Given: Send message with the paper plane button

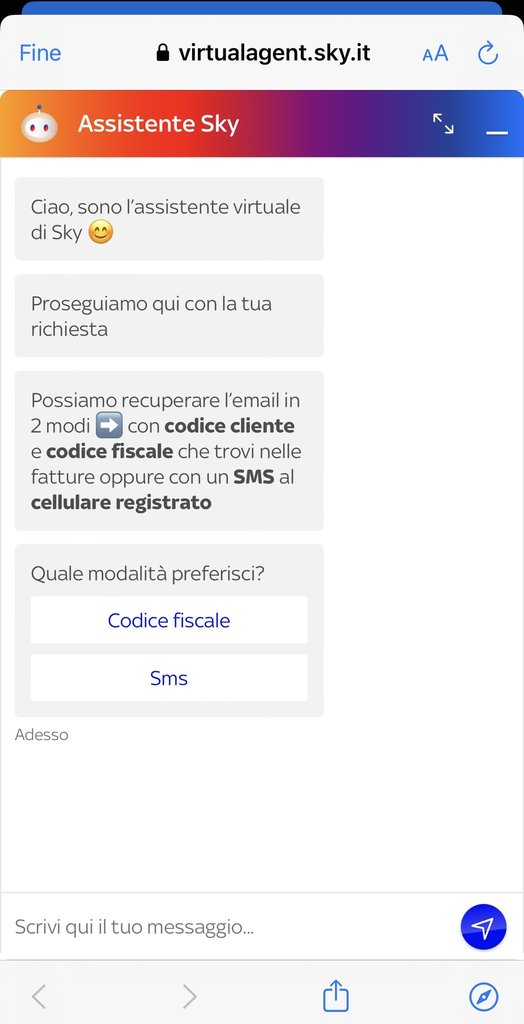Looking at the screenshot, I should coord(483,926).
